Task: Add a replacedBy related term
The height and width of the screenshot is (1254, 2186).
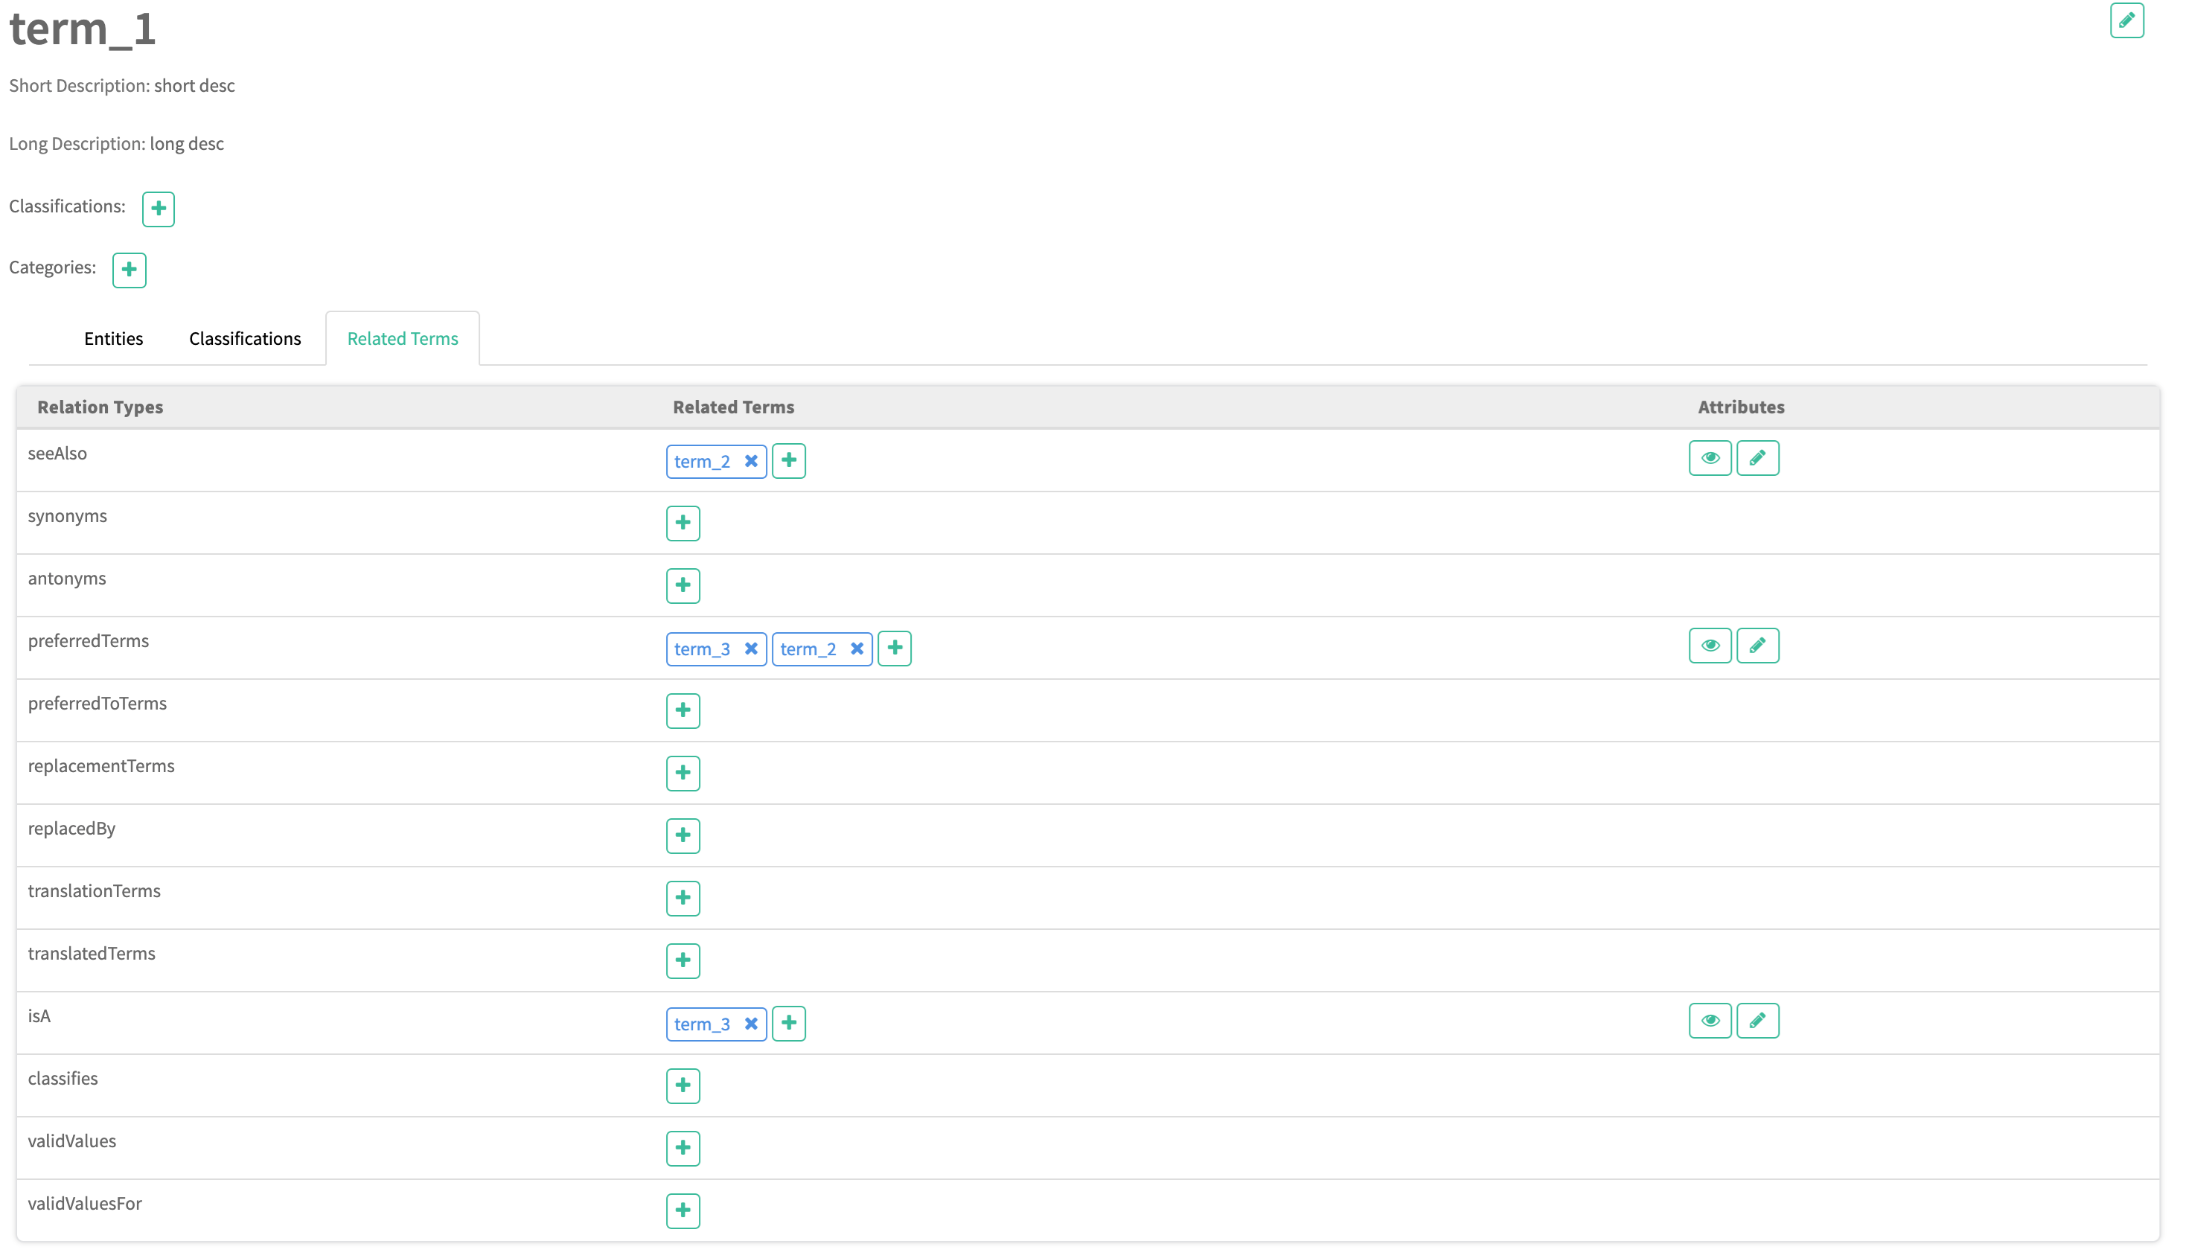Action: [x=683, y=835]
